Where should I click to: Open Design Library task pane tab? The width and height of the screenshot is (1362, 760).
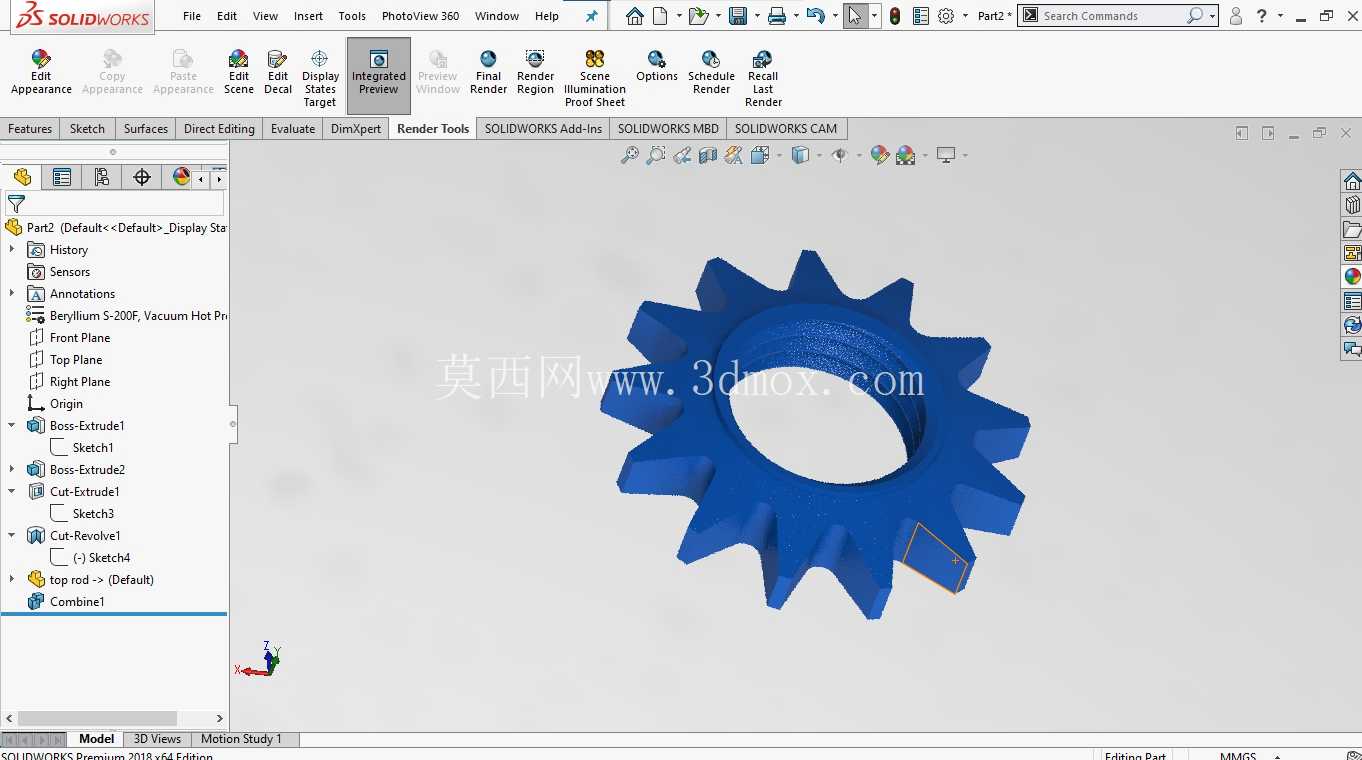1352,205
